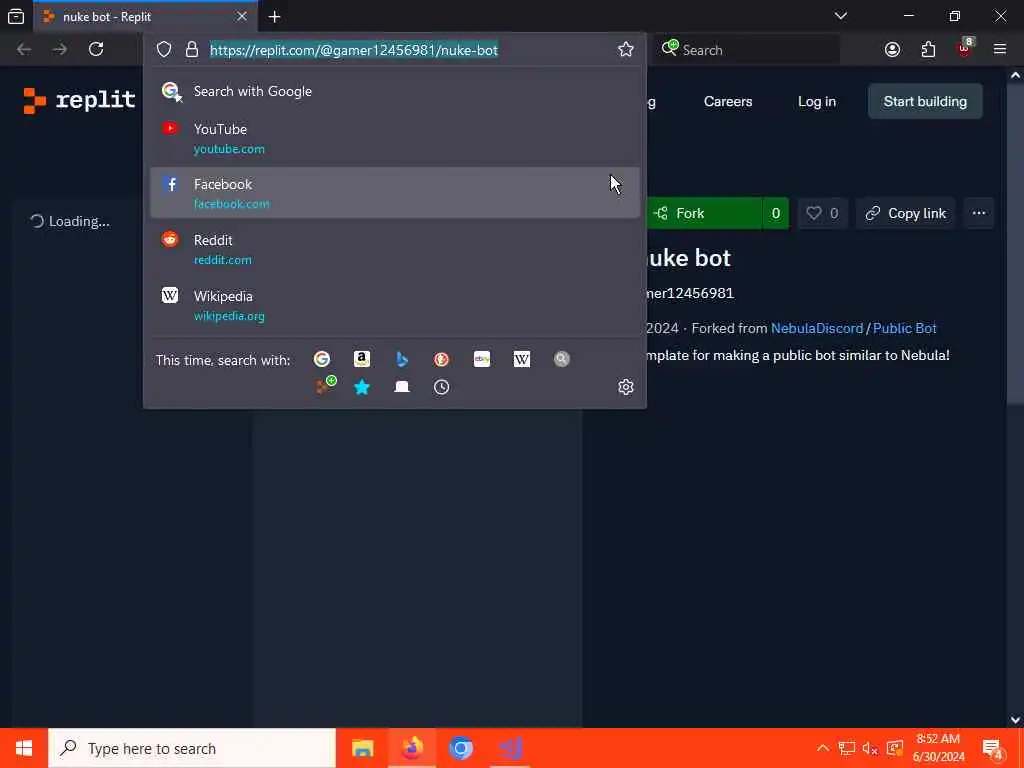Show site security padlock info
Image resolution: width=1024 pixels, height=768 pixels.
point(191,50)
